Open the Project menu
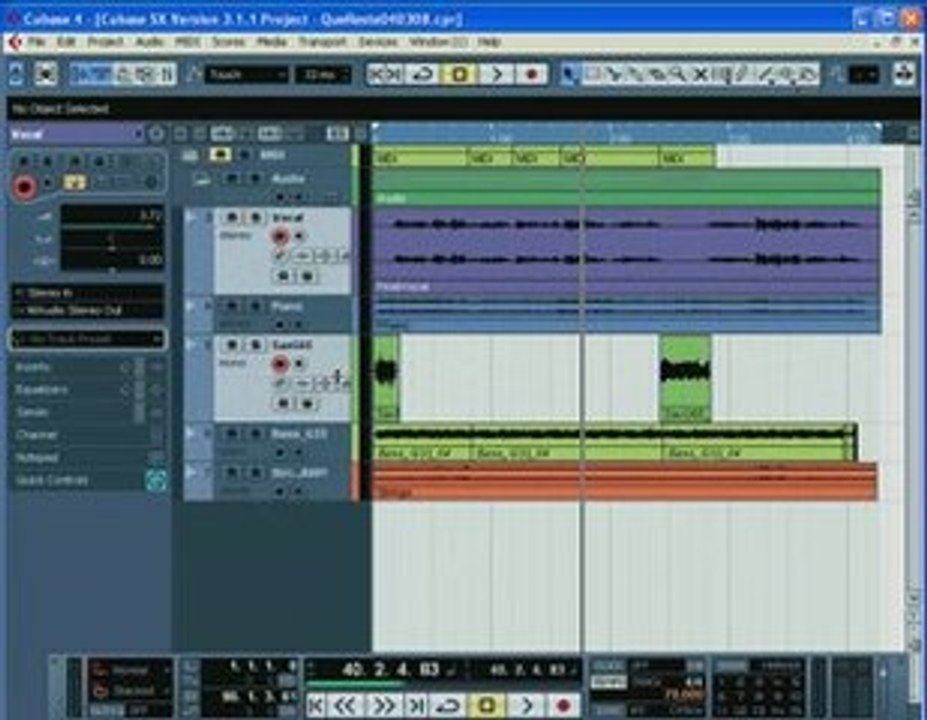Viewport: 927px width, 720px height. point(105,42)
